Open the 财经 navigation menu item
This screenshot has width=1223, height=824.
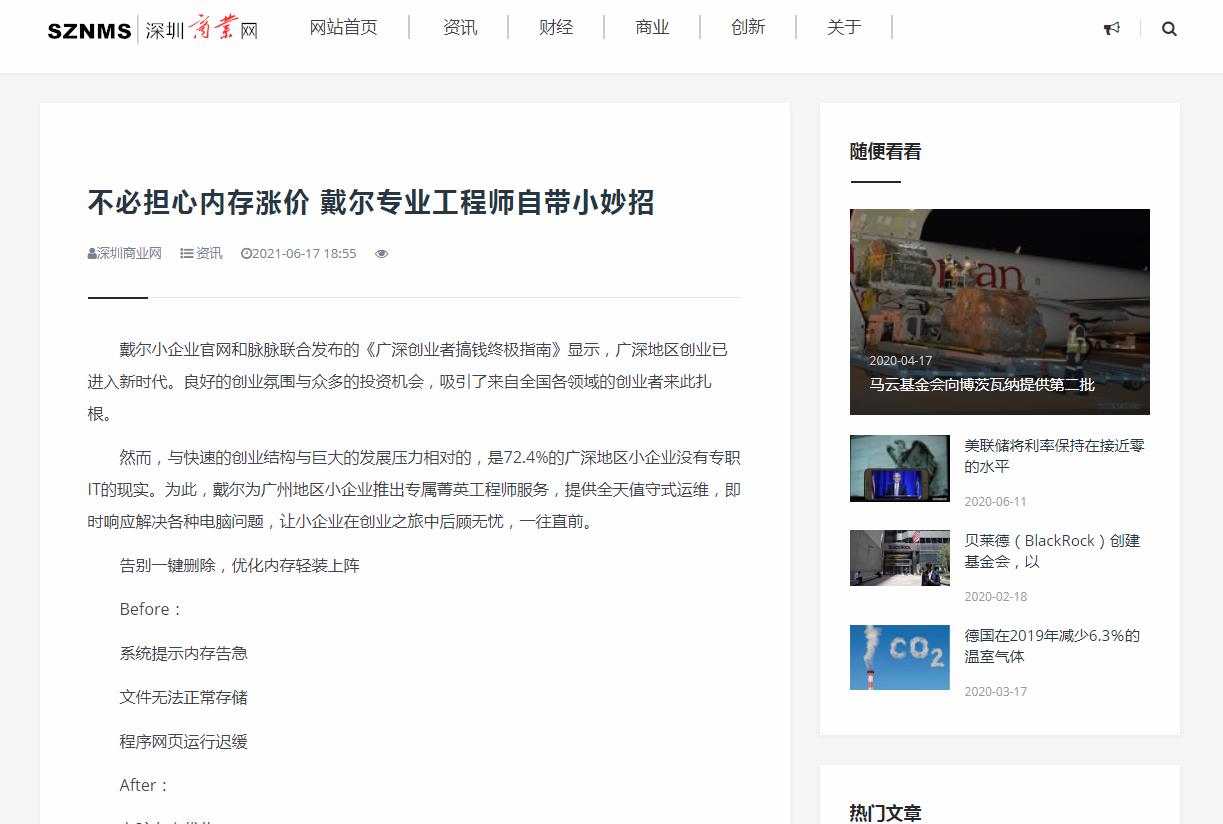click(556, 27)
